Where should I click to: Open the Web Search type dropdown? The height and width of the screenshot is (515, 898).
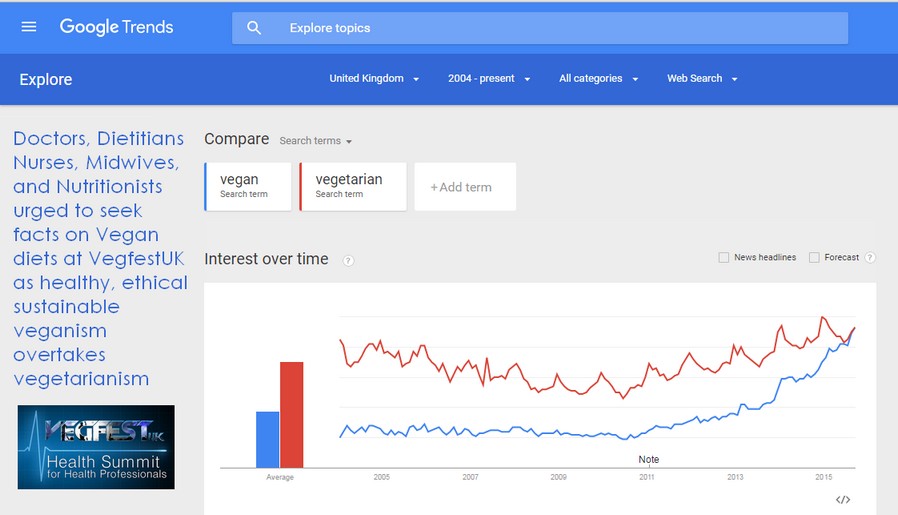tap(702, 78)
